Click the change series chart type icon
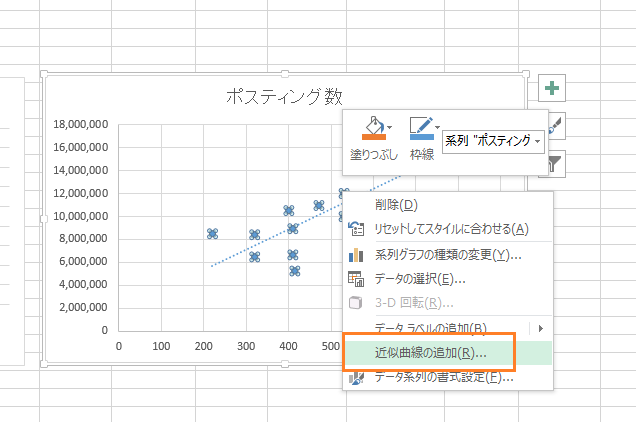This screenshot has width=636, height=422. (356, 255)
